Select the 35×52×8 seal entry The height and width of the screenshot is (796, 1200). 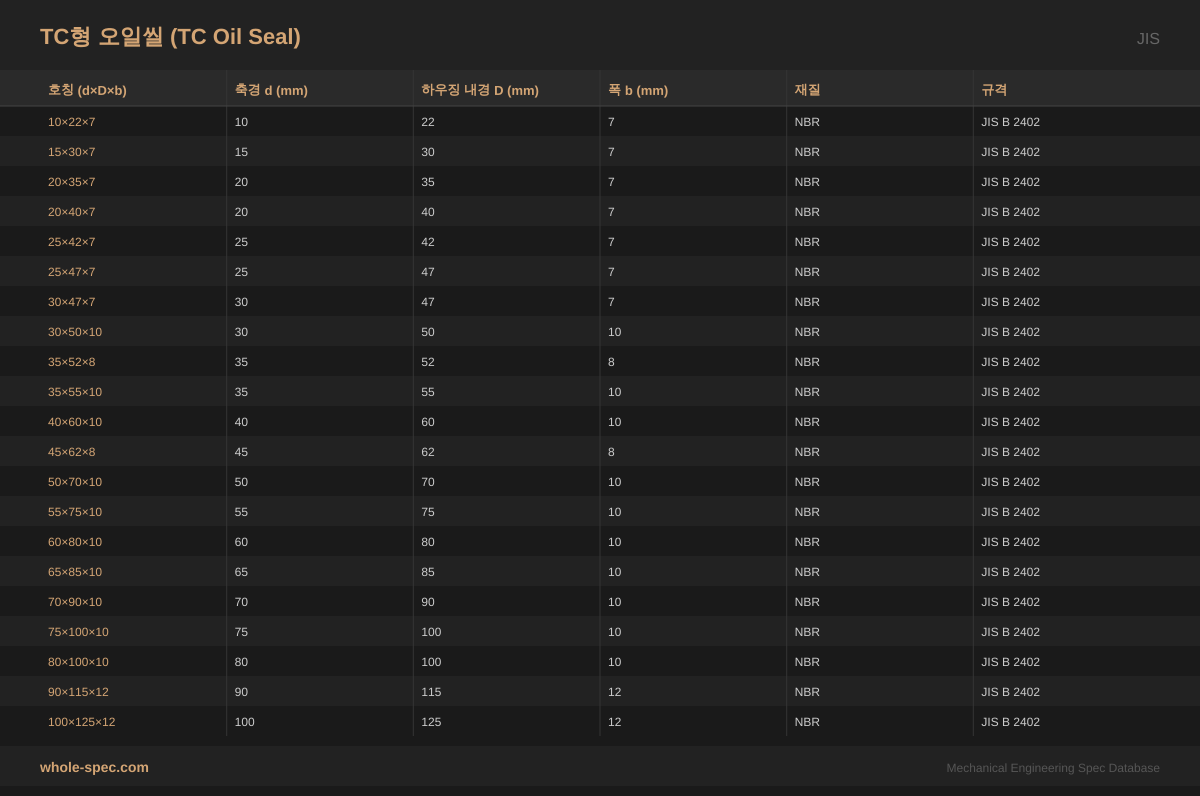[72, 362]
